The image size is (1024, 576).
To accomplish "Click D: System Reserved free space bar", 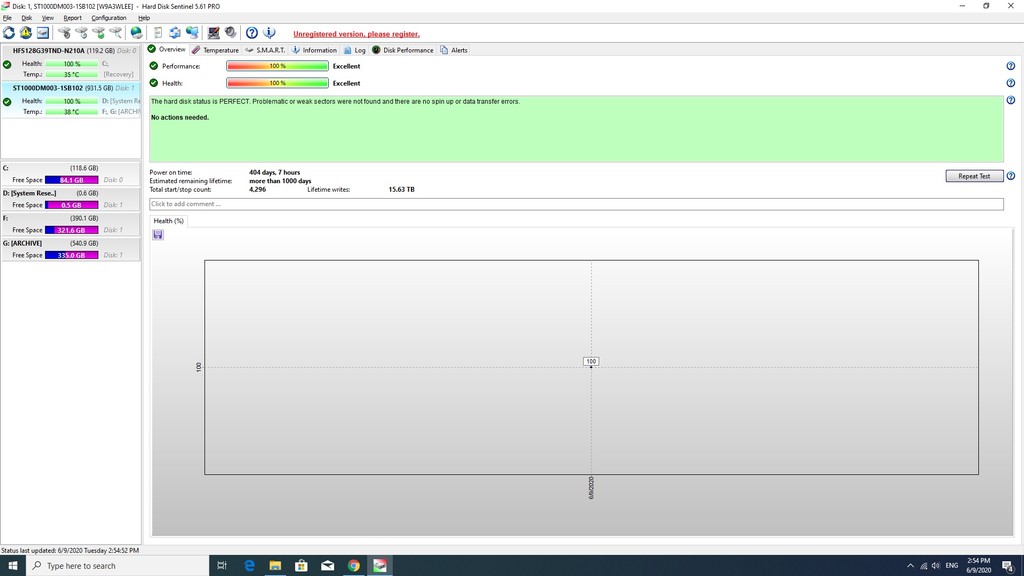I will pos(72,205).
